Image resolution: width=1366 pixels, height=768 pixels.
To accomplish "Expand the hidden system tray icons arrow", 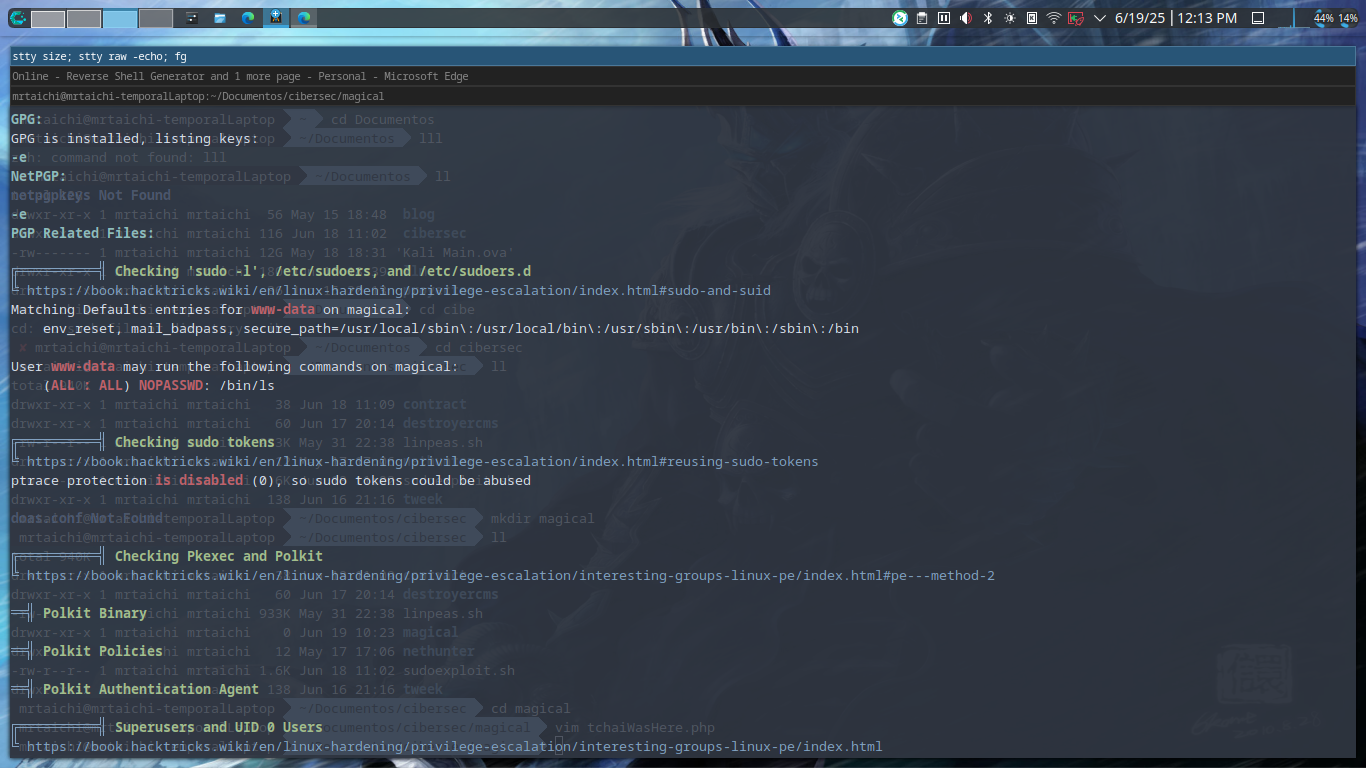I will [1100, 18].
